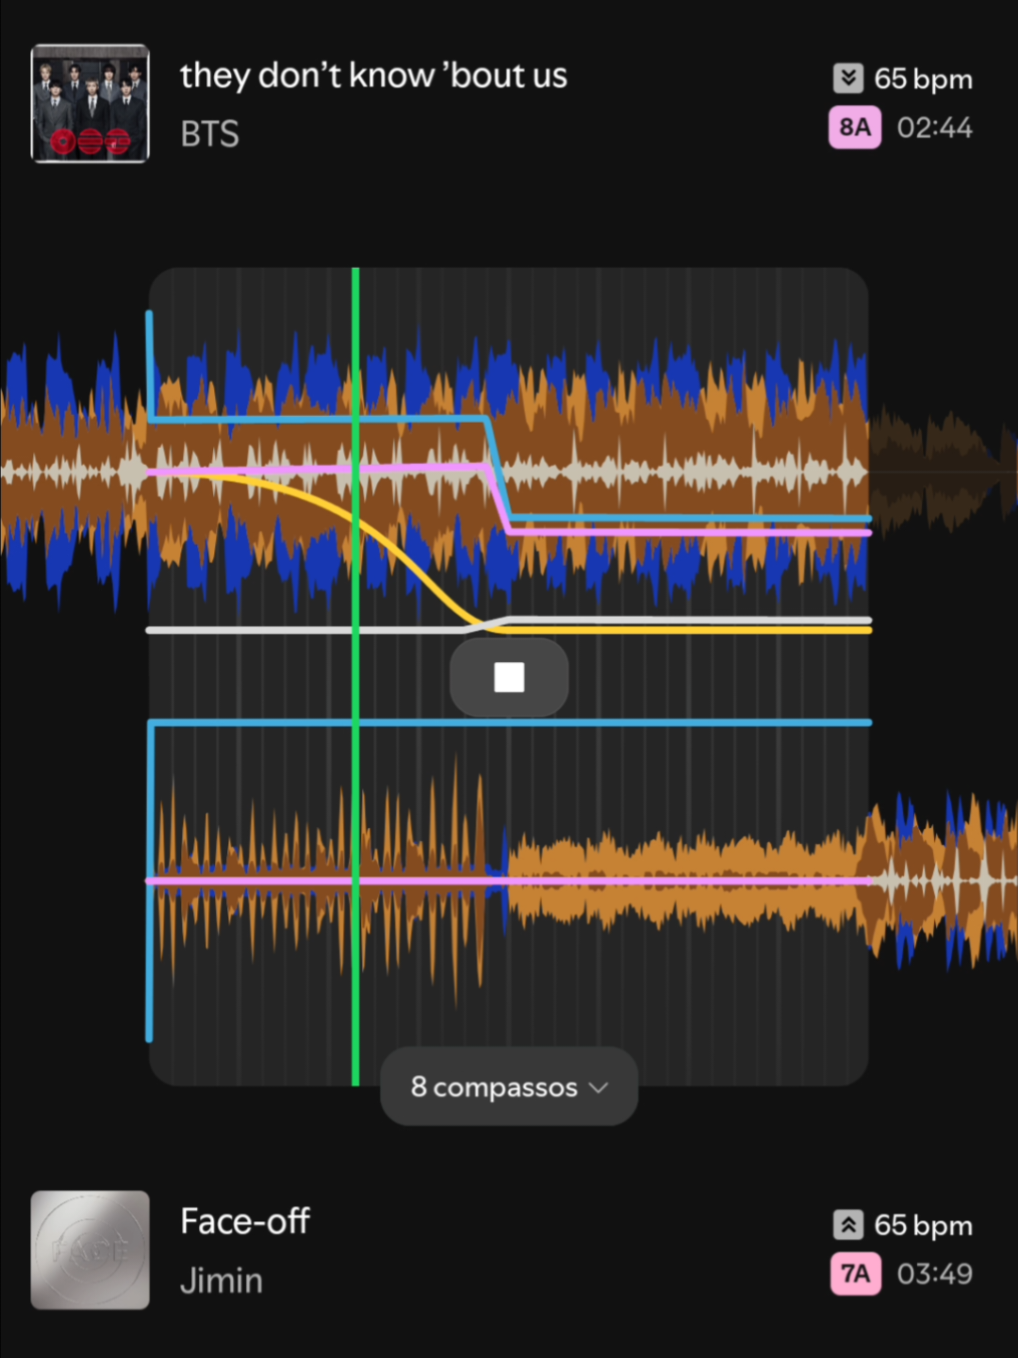
Task: Select the artist name BTS
Action: tap(210, 134)
